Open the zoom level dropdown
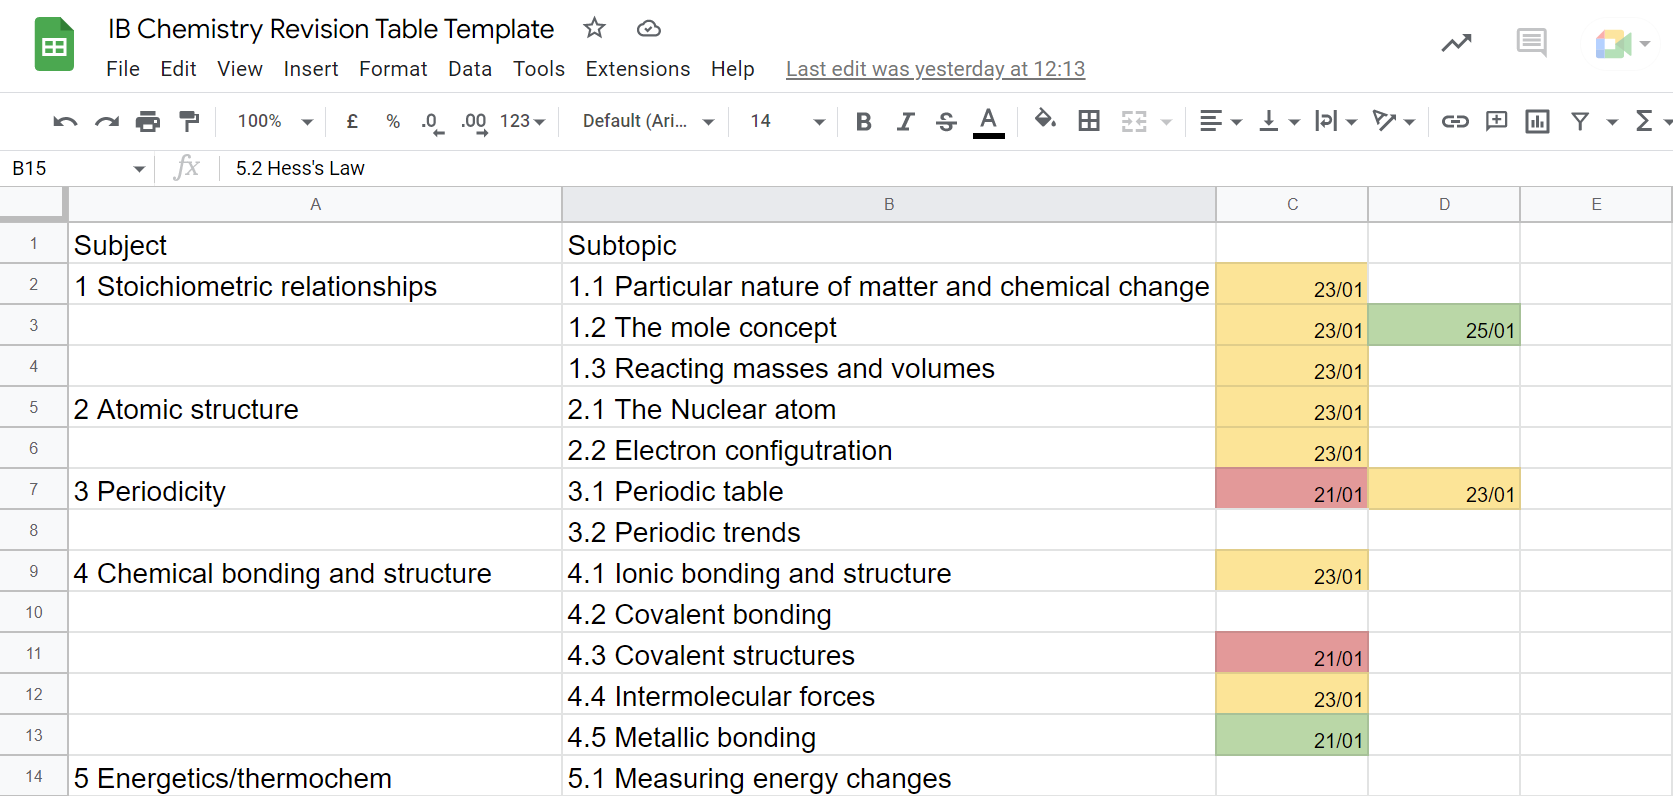The image size is (1673, 796). click(275, 121)
